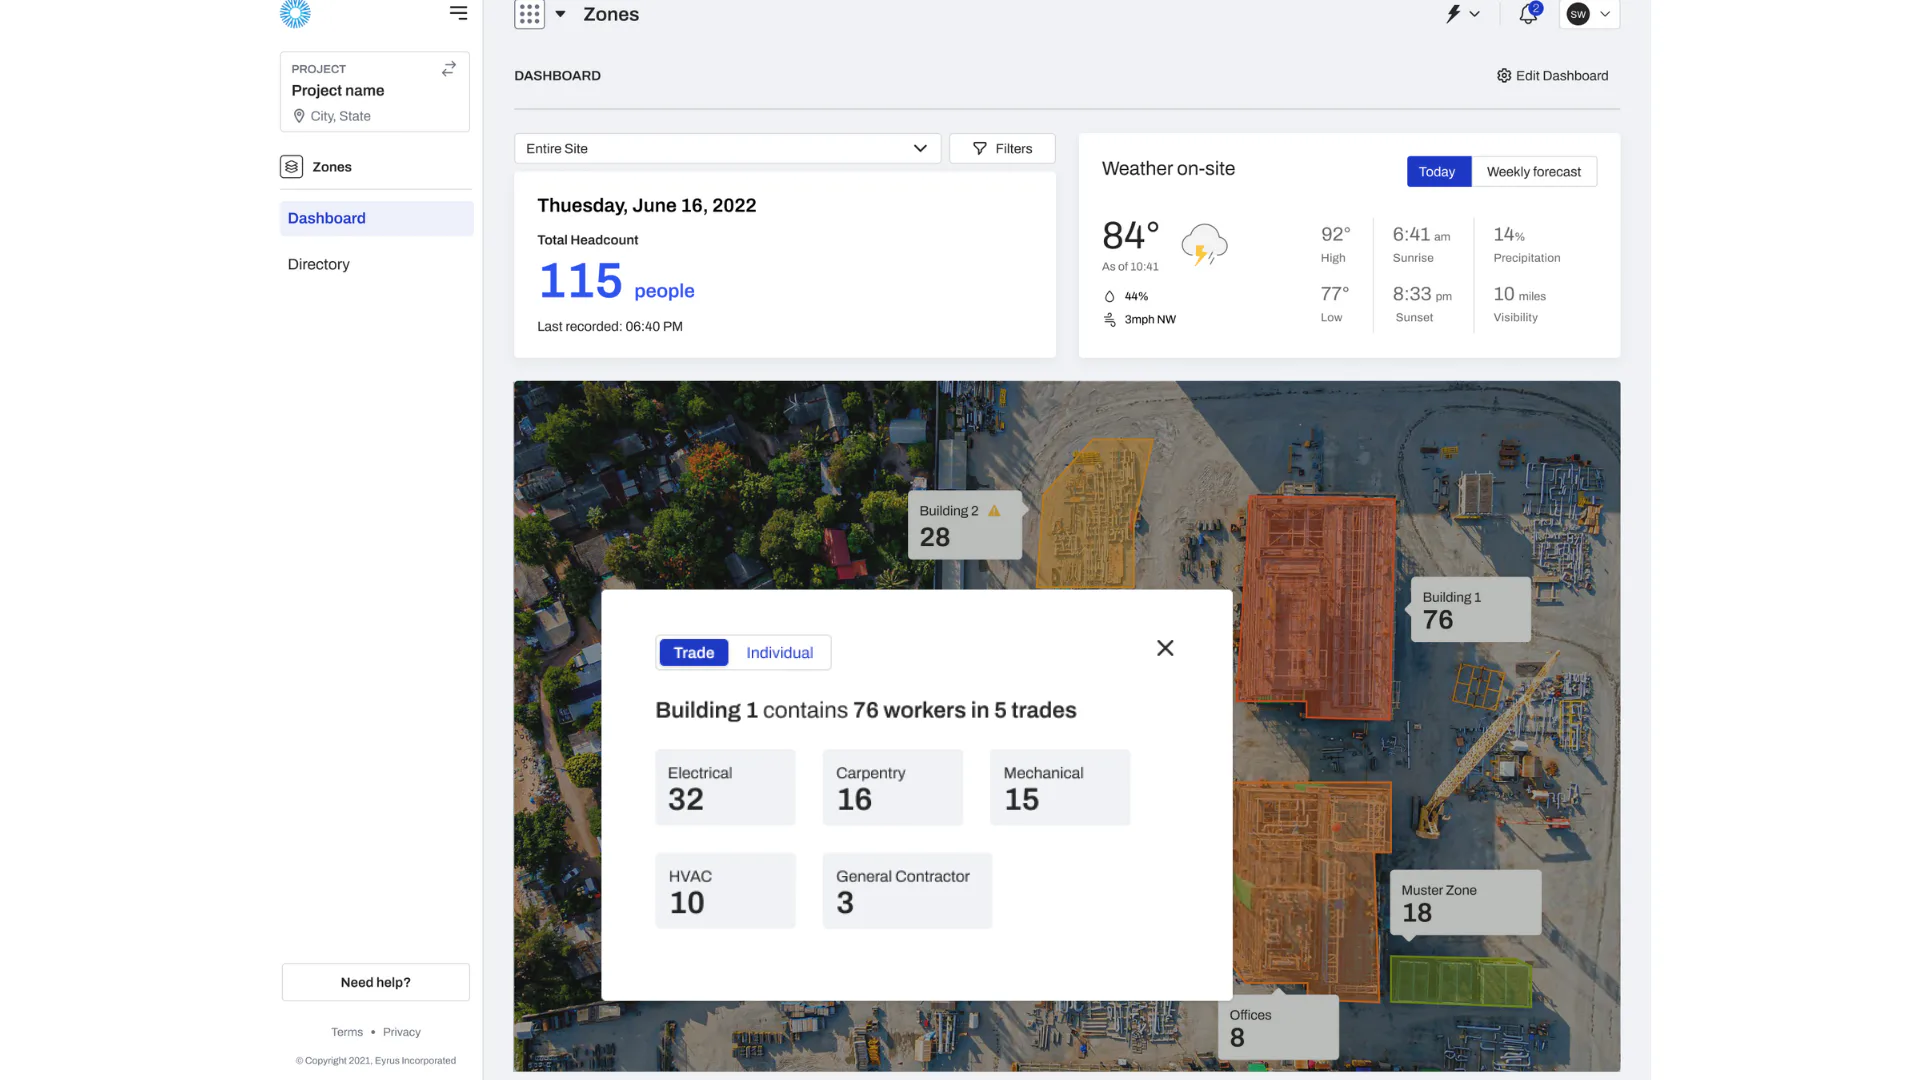Screen dimensions: 1920x1080
Task: Click the 115 people headcount
Action: coord(616,281)
